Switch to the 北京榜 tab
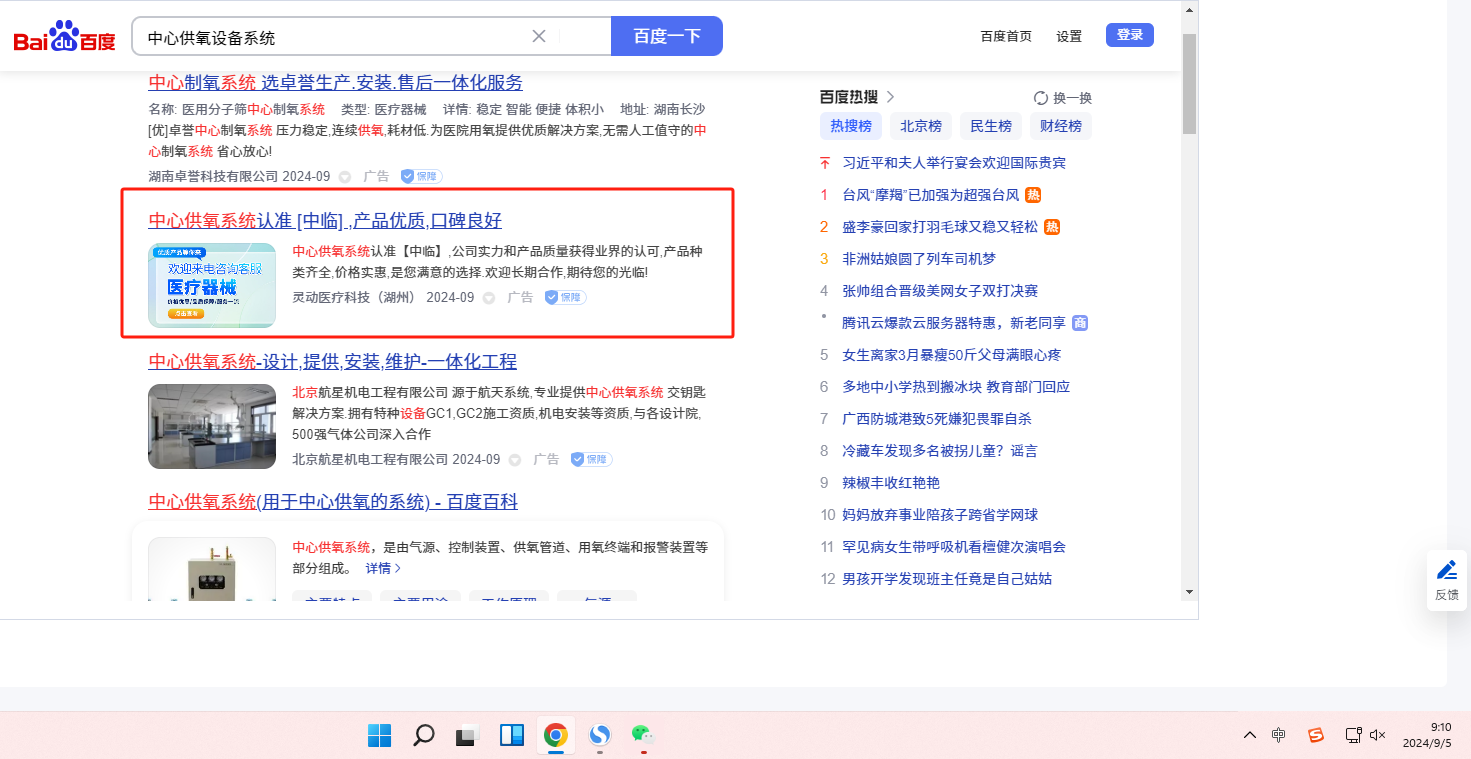The image size is (1471, 759). [920, 126]
